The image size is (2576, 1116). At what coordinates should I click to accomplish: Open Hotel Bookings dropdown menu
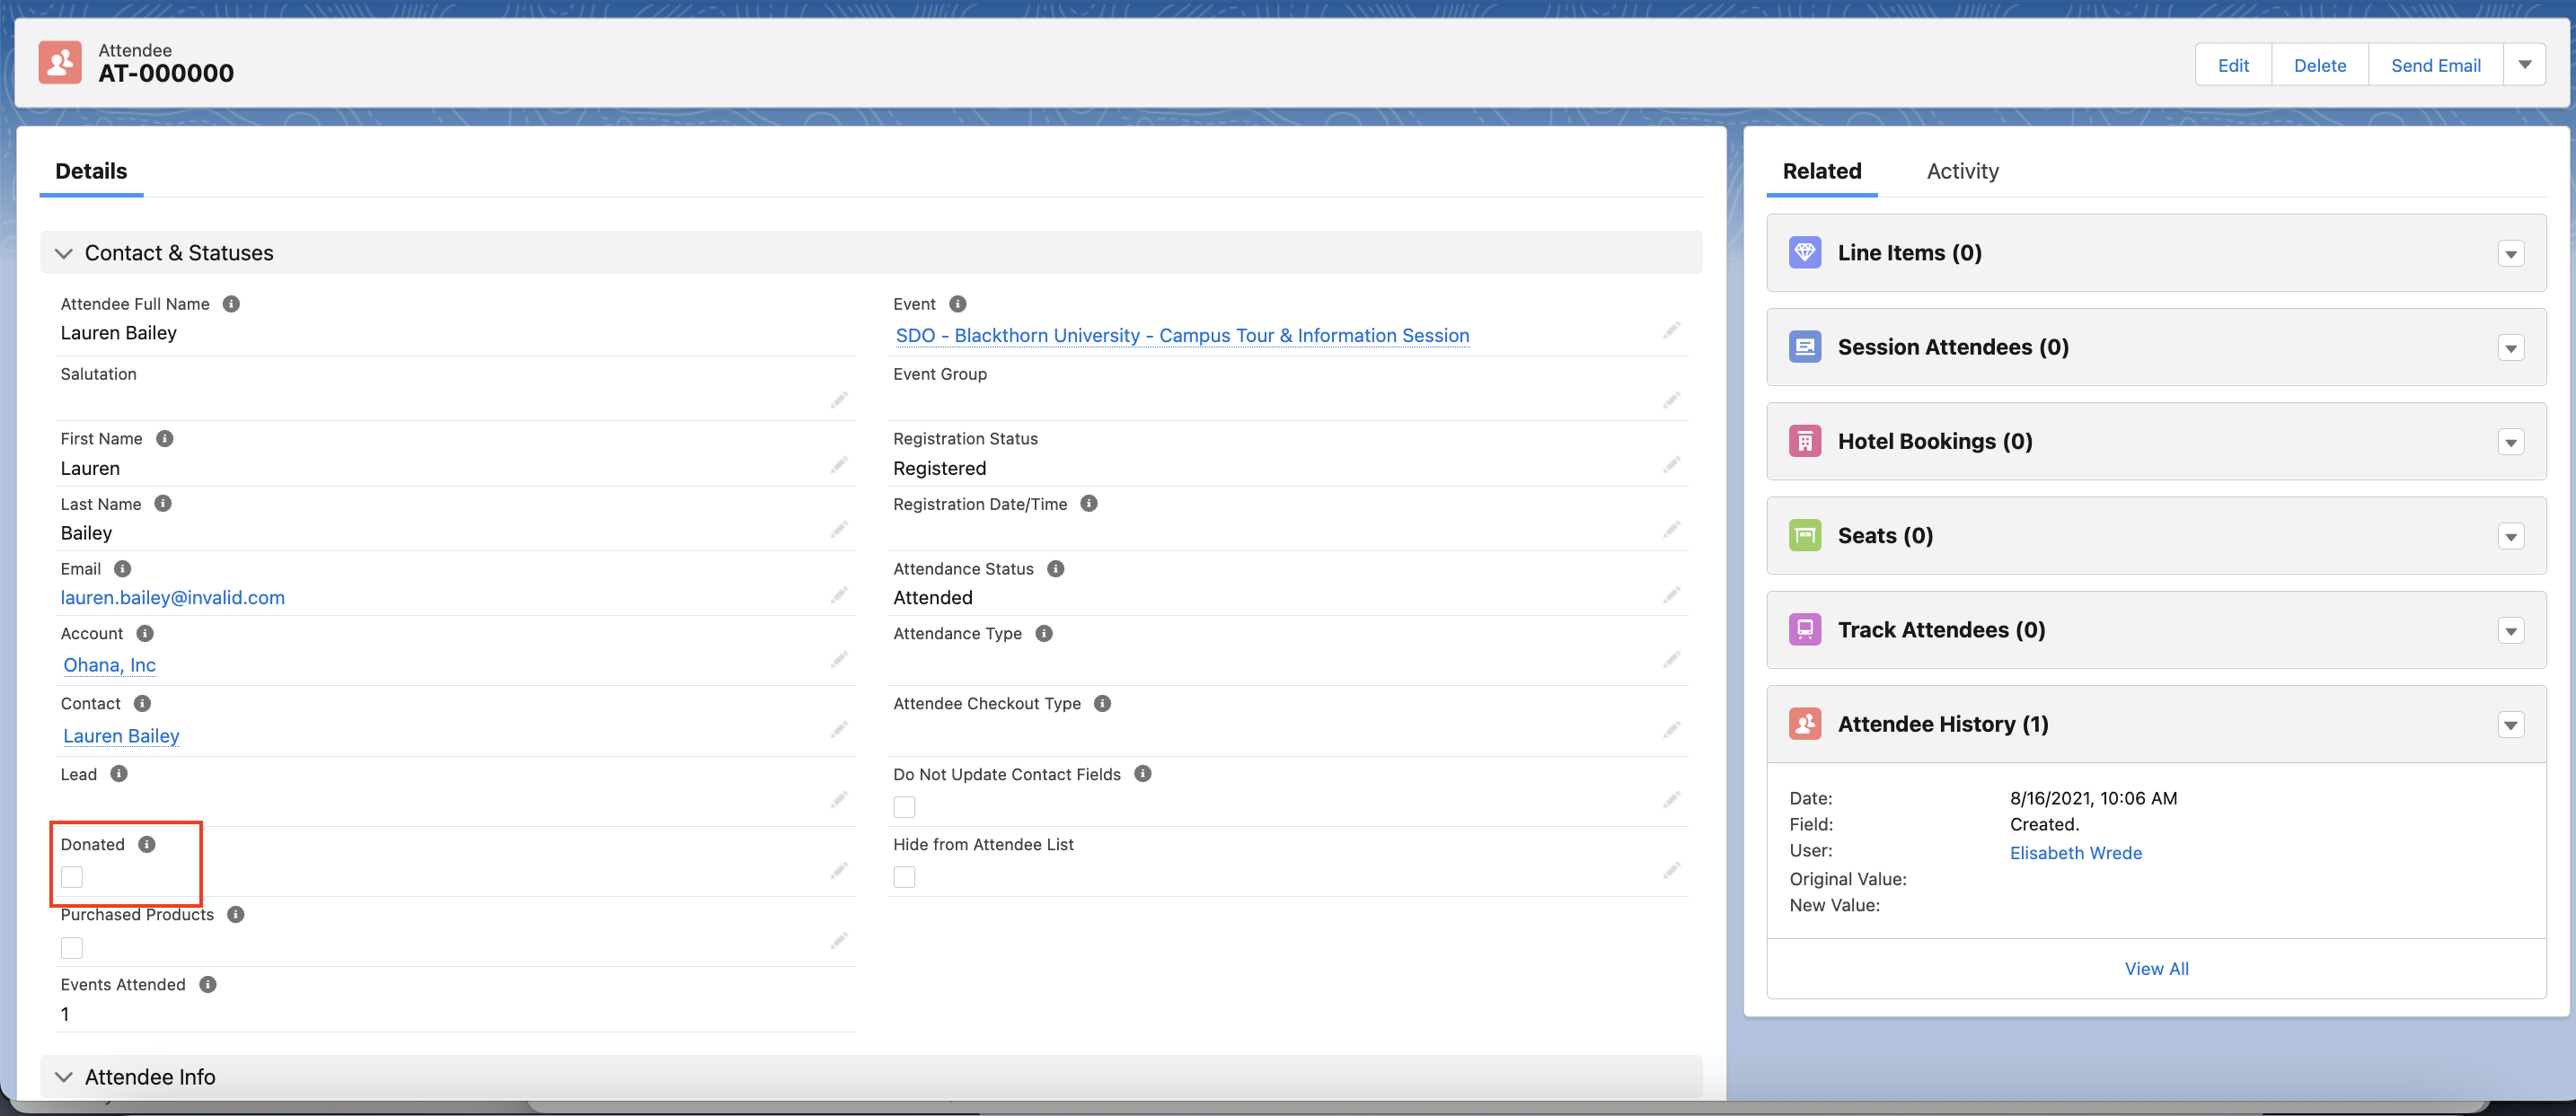point(2511,442)
